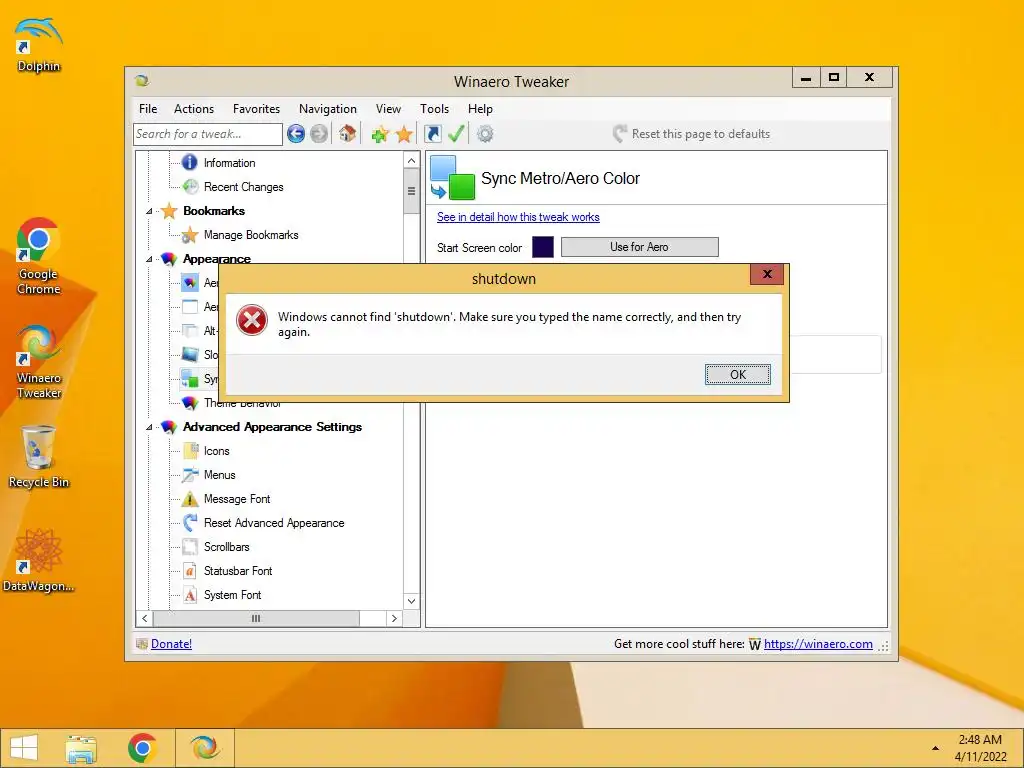Open the File menu
The height and width of the screenshot is (768, 1024).
coord(148,108)
